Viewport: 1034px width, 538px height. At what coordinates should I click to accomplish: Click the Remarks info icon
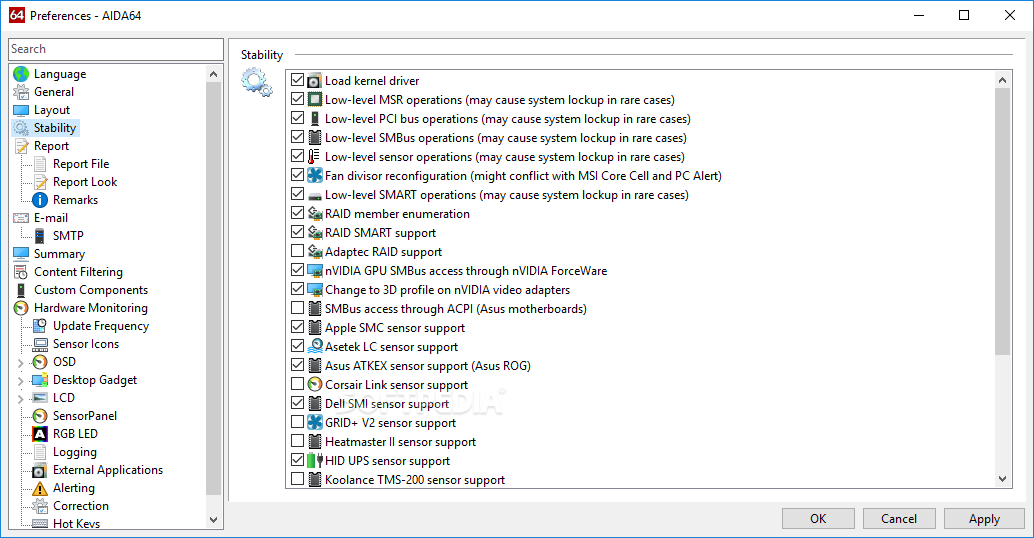[x=40, y=200]
